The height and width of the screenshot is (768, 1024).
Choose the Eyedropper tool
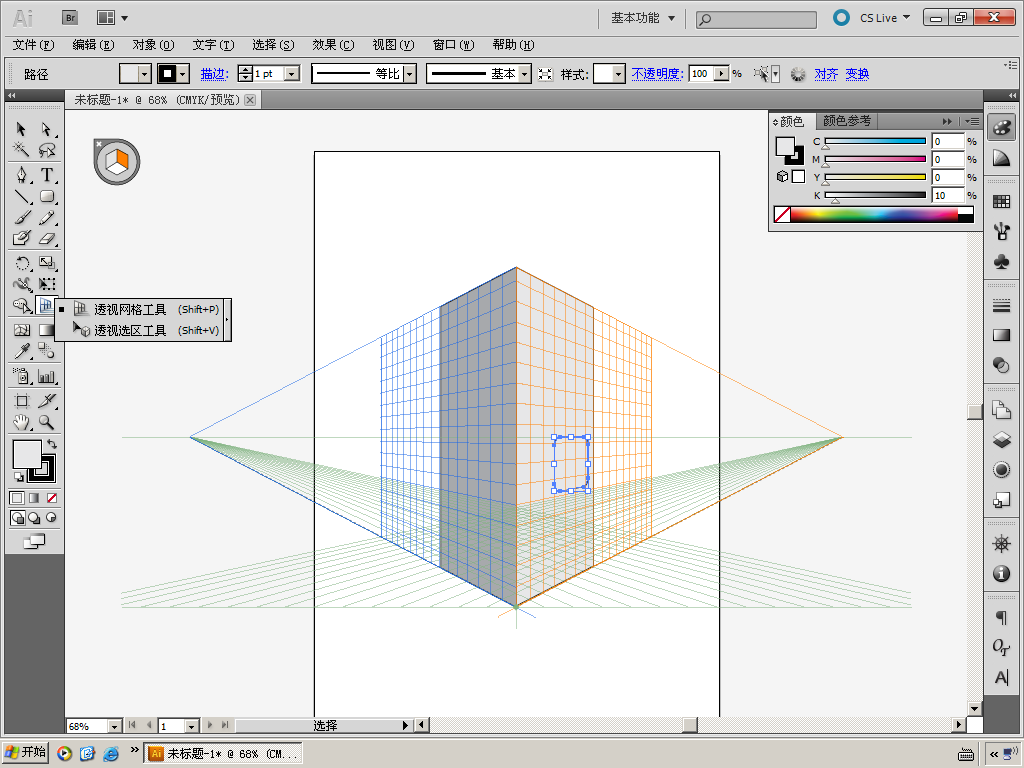pyautogui.click(x=21, y=351)
